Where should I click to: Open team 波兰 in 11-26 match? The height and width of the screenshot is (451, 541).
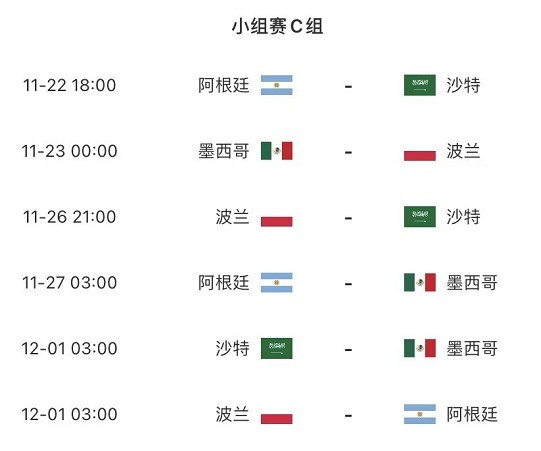pyautogui.click(x=232, y=217)
